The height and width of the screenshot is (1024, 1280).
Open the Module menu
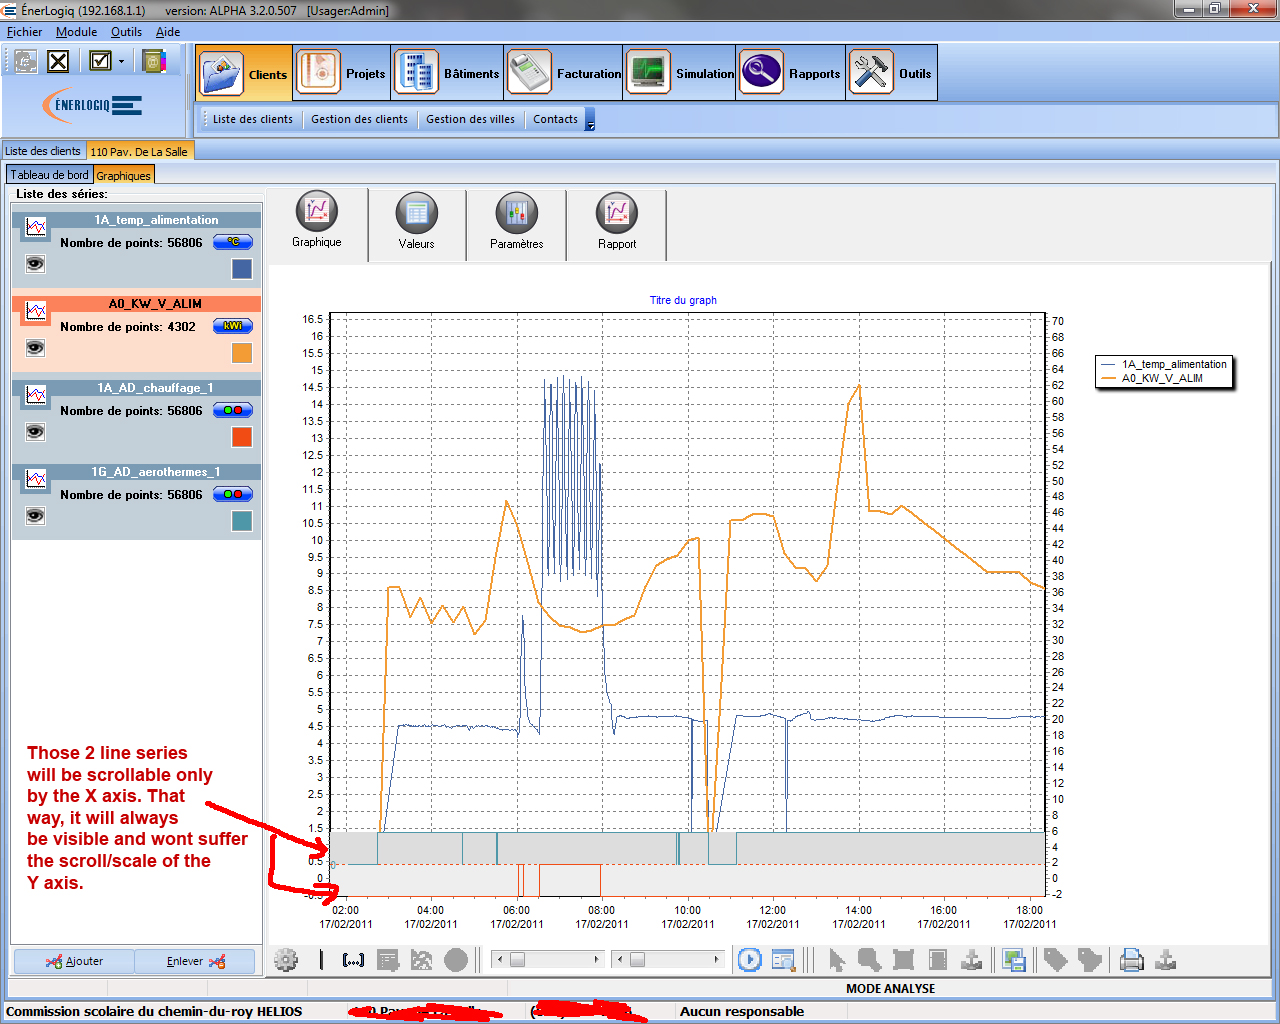tap(76, 32)
